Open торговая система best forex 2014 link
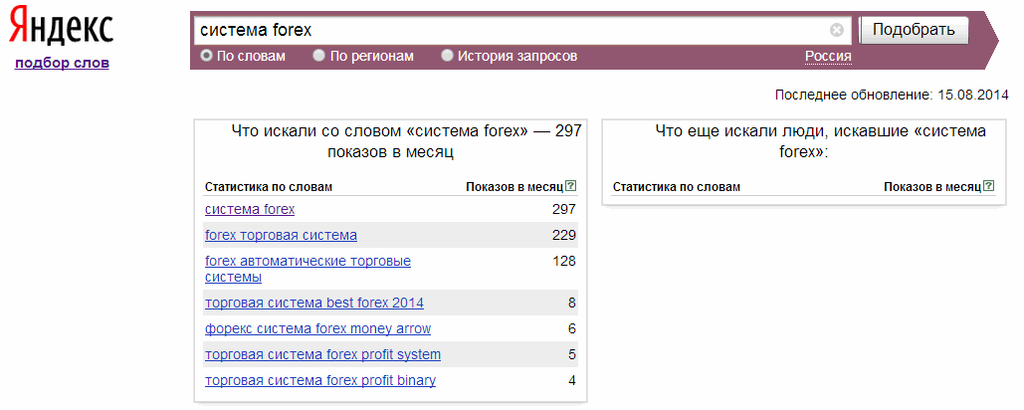The height and width of the screenshot is (410, 1024). click(314, 303)
